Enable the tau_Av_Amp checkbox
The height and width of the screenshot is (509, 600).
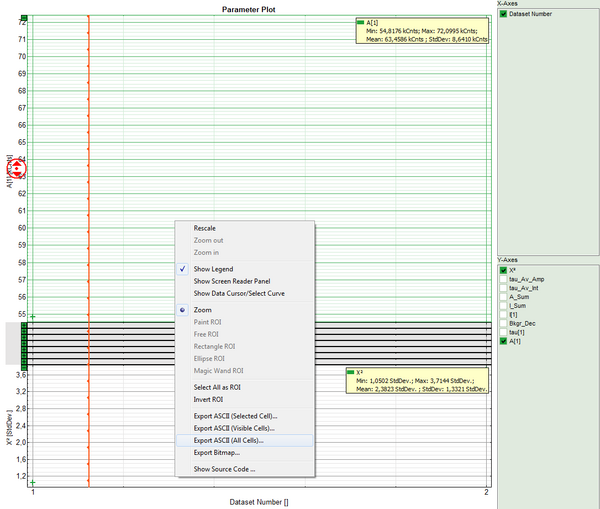pos(504,279)
